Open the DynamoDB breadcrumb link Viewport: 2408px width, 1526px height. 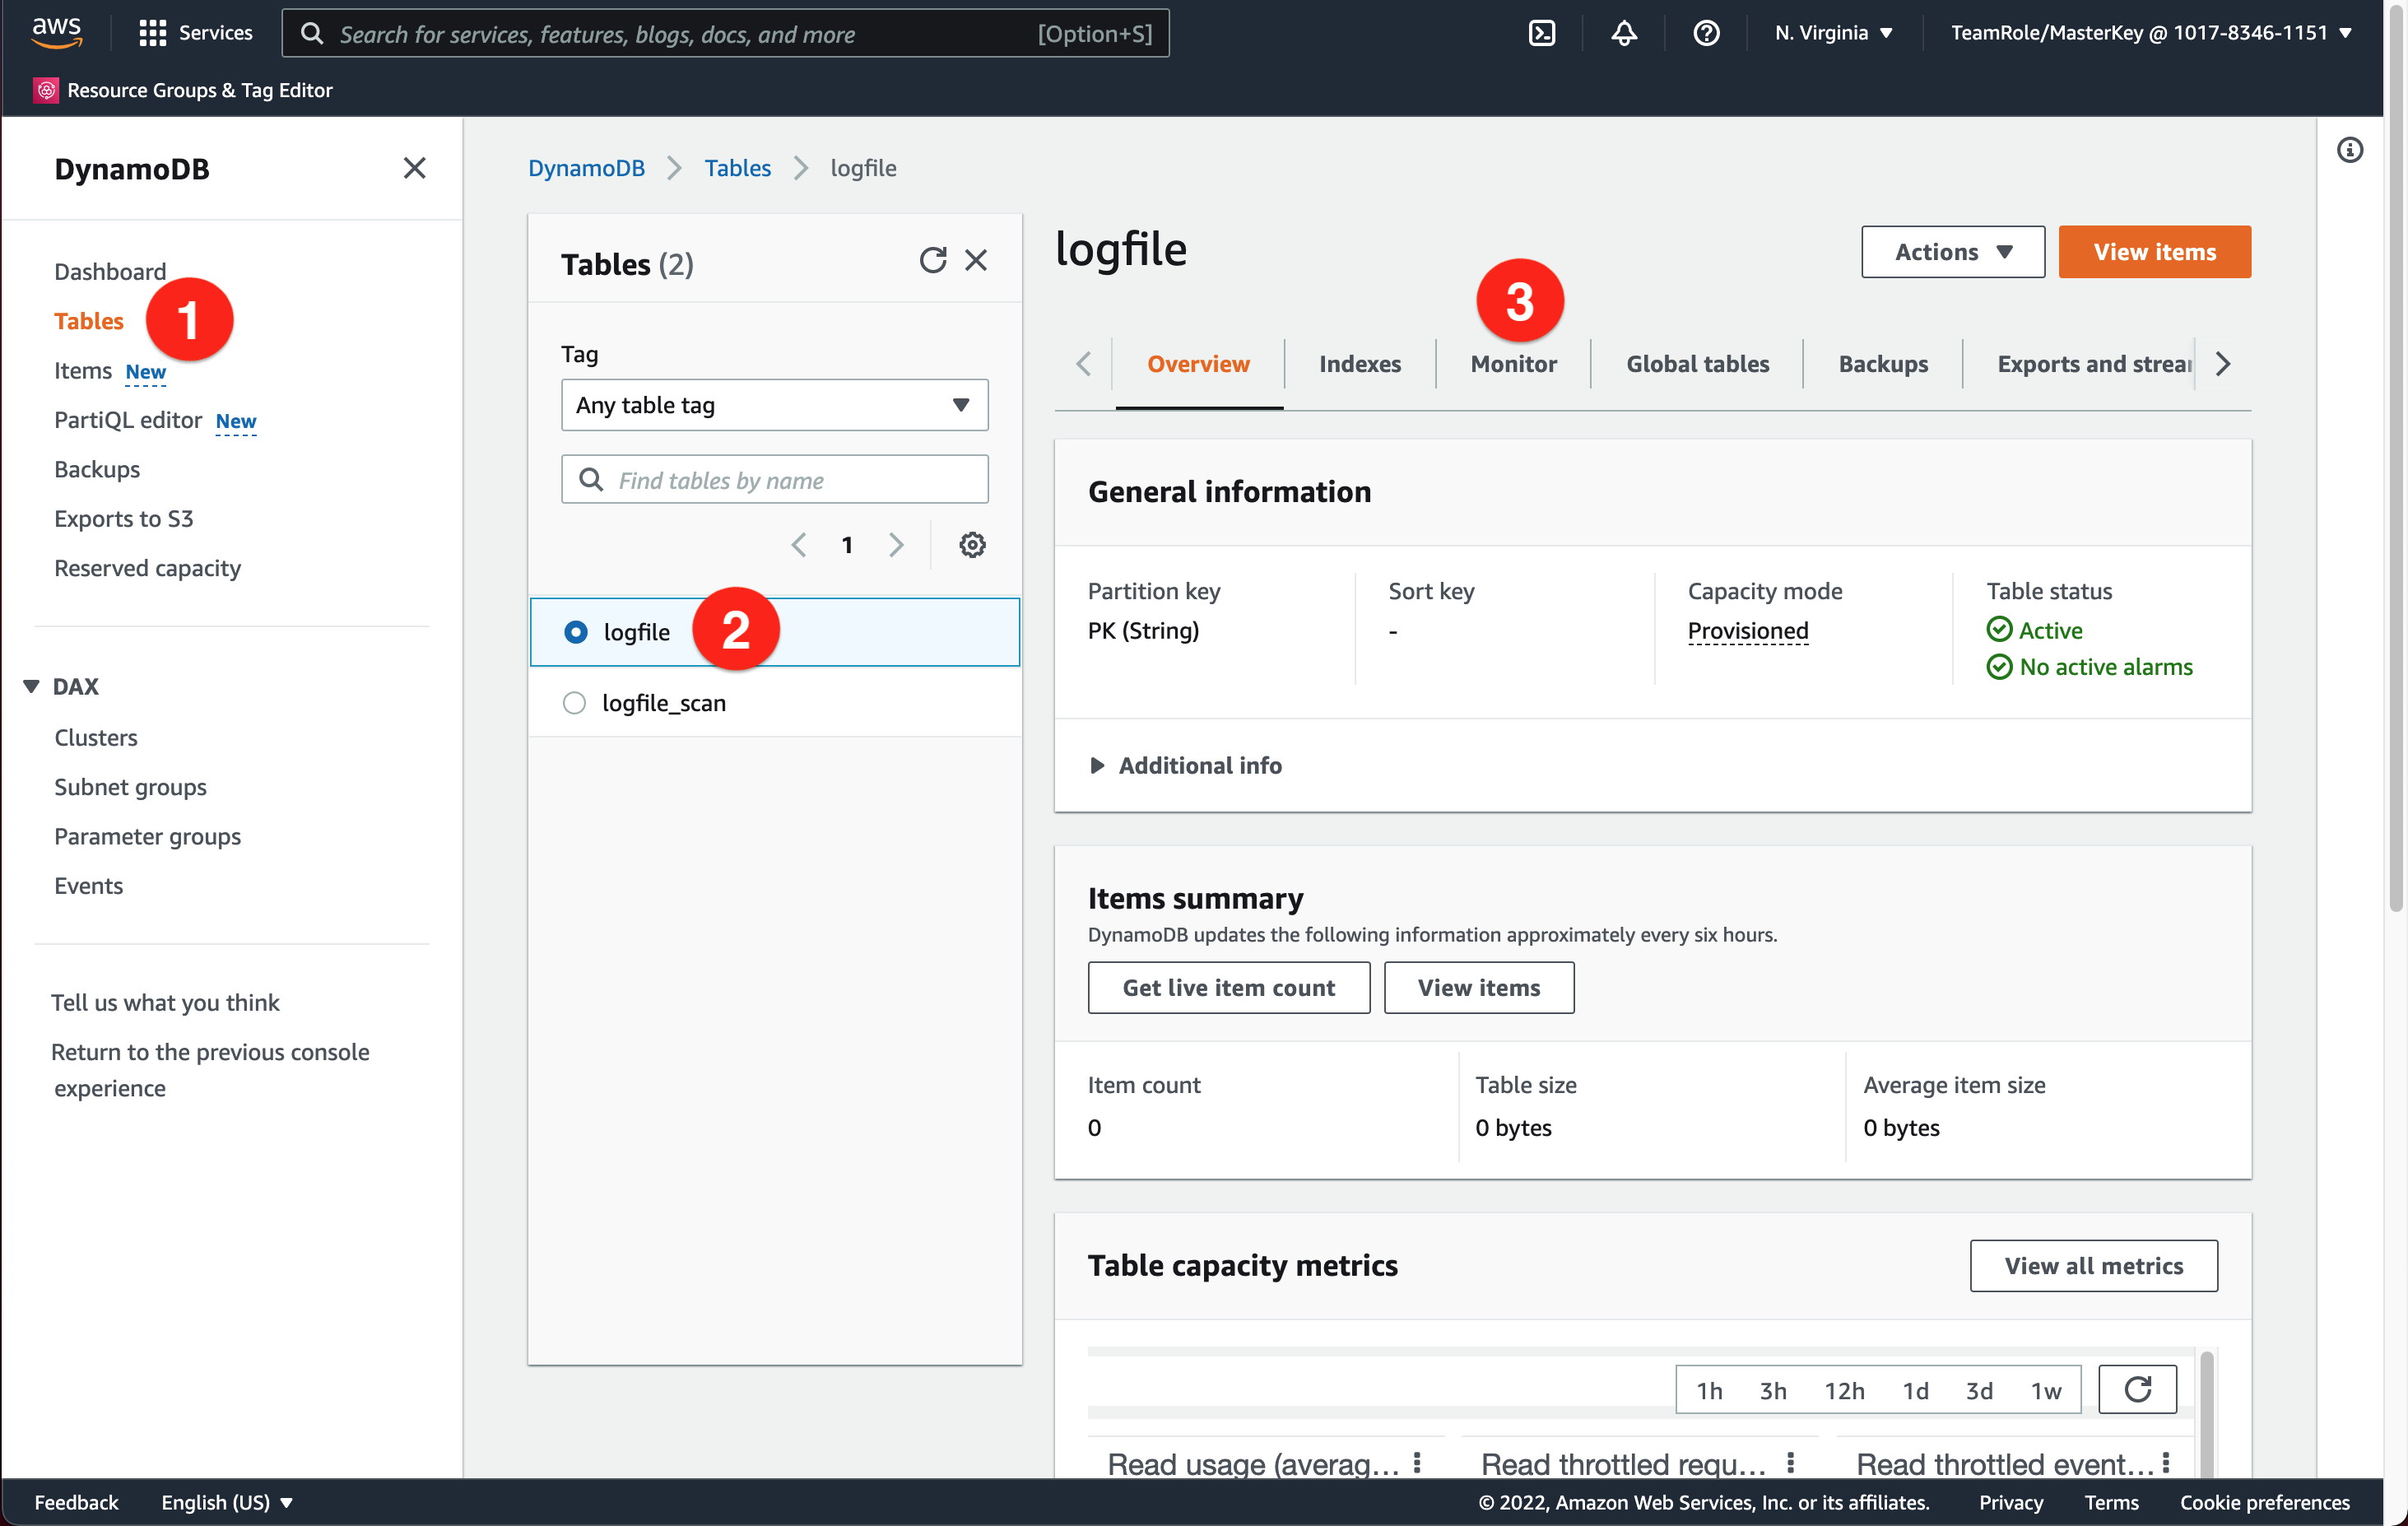[x=586, y=168]
